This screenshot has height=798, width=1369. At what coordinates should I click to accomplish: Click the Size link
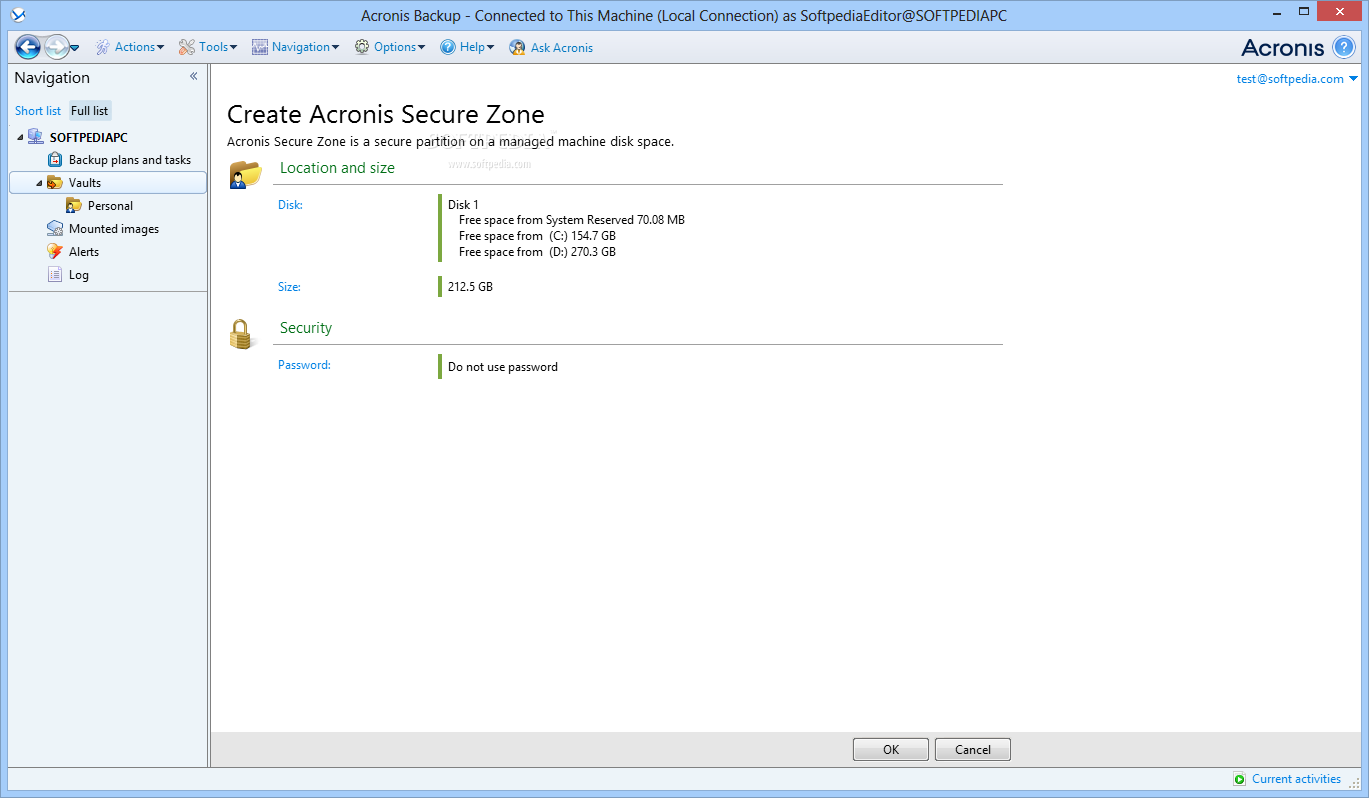click(289, 287)
